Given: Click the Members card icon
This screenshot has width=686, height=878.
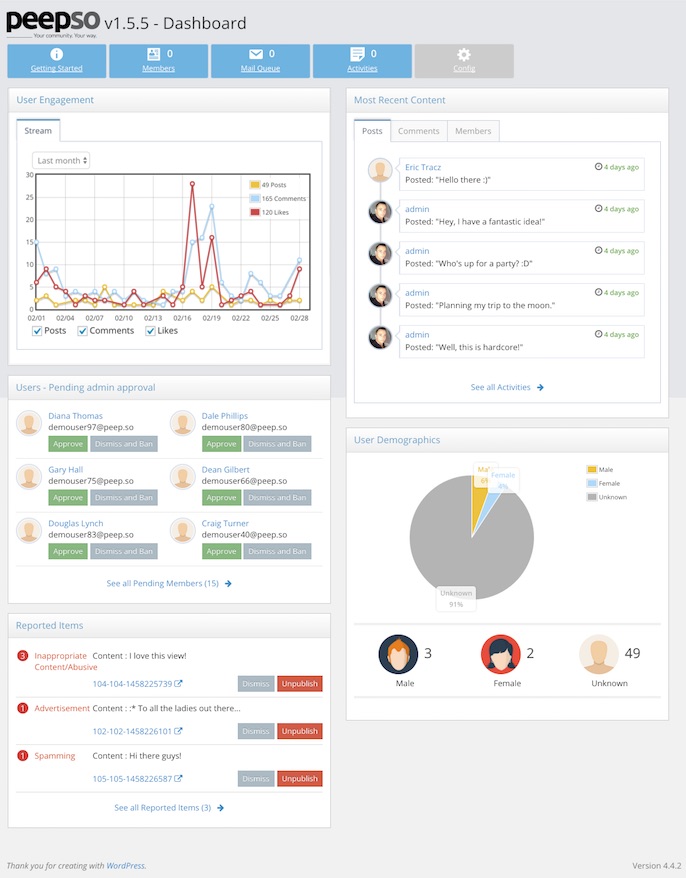Looking at the screenshot, I should (153, 54).
